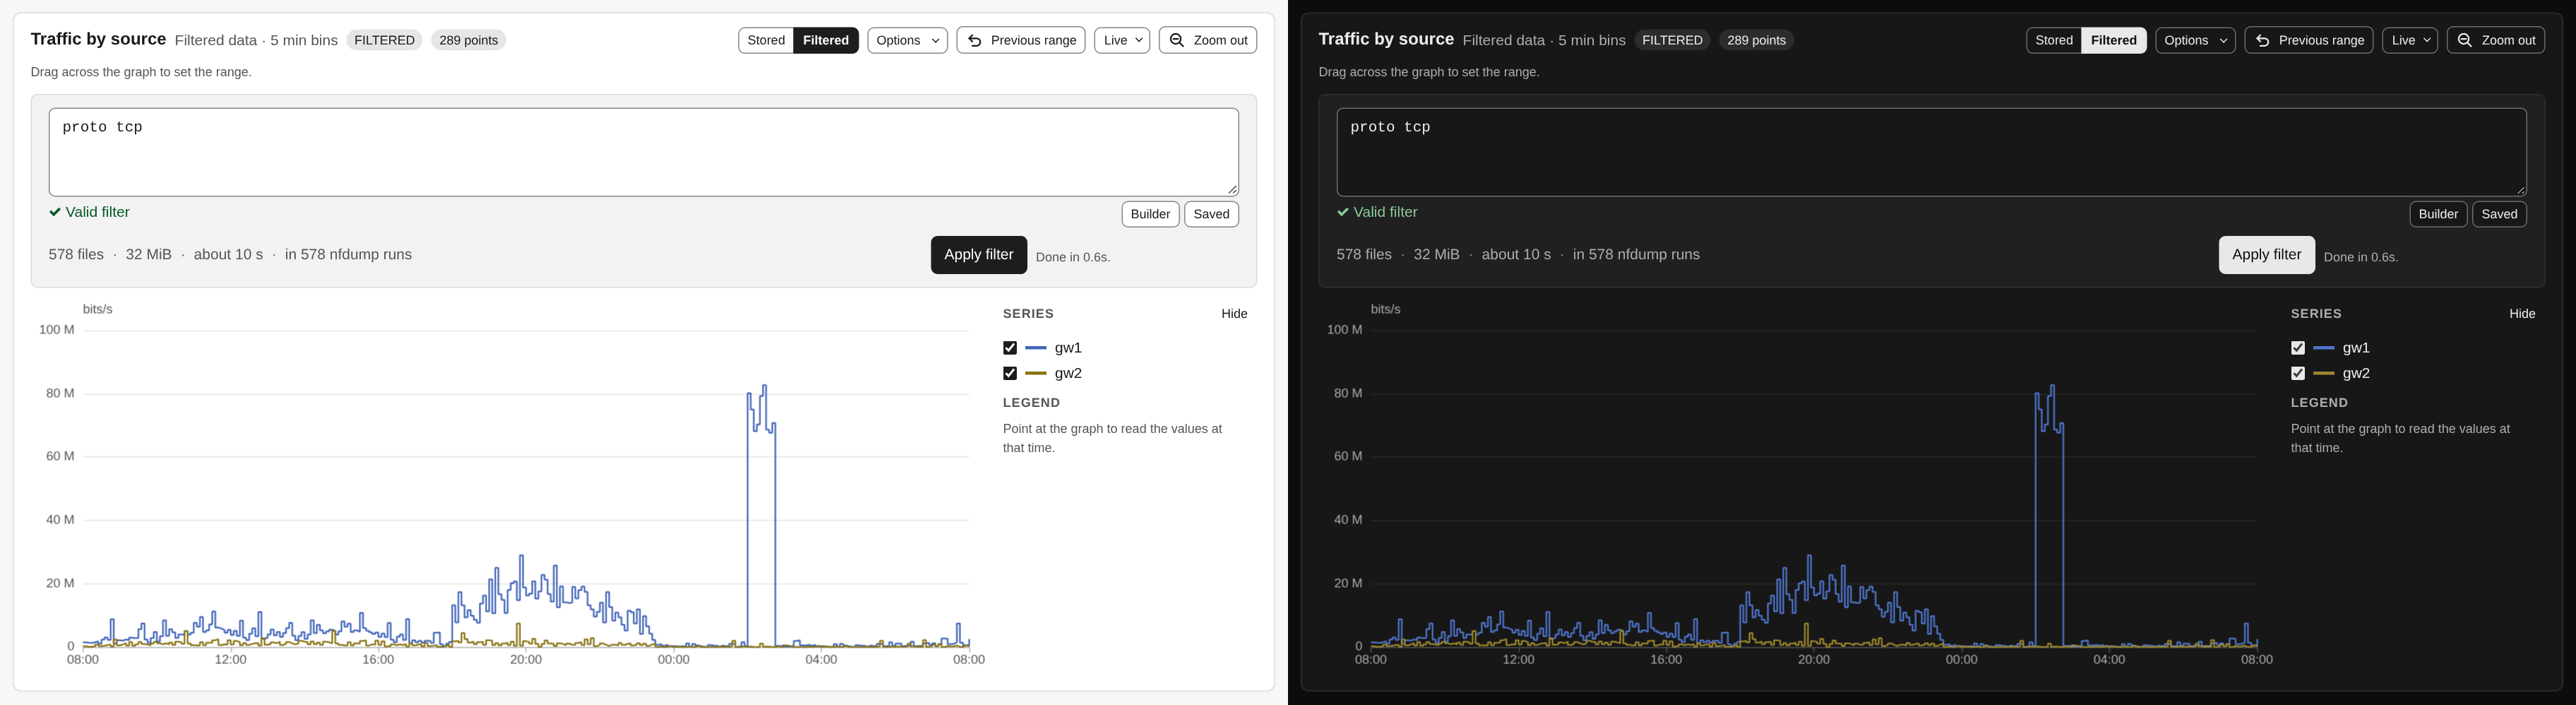Viewport: 2576px width, 705px height.
Task: Select Filtered segment in dark panel
Action: coord(2114,40)
